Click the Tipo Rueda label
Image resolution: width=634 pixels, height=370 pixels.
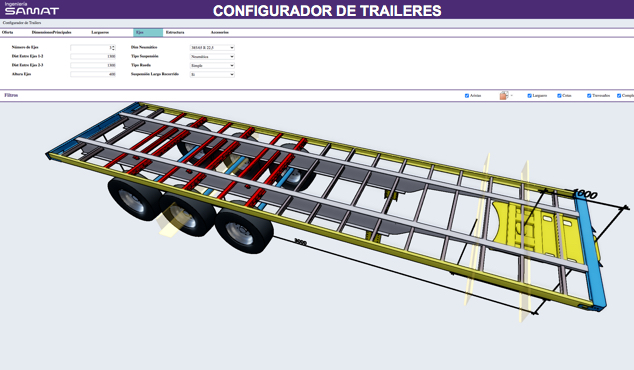(x=141, y=65)
